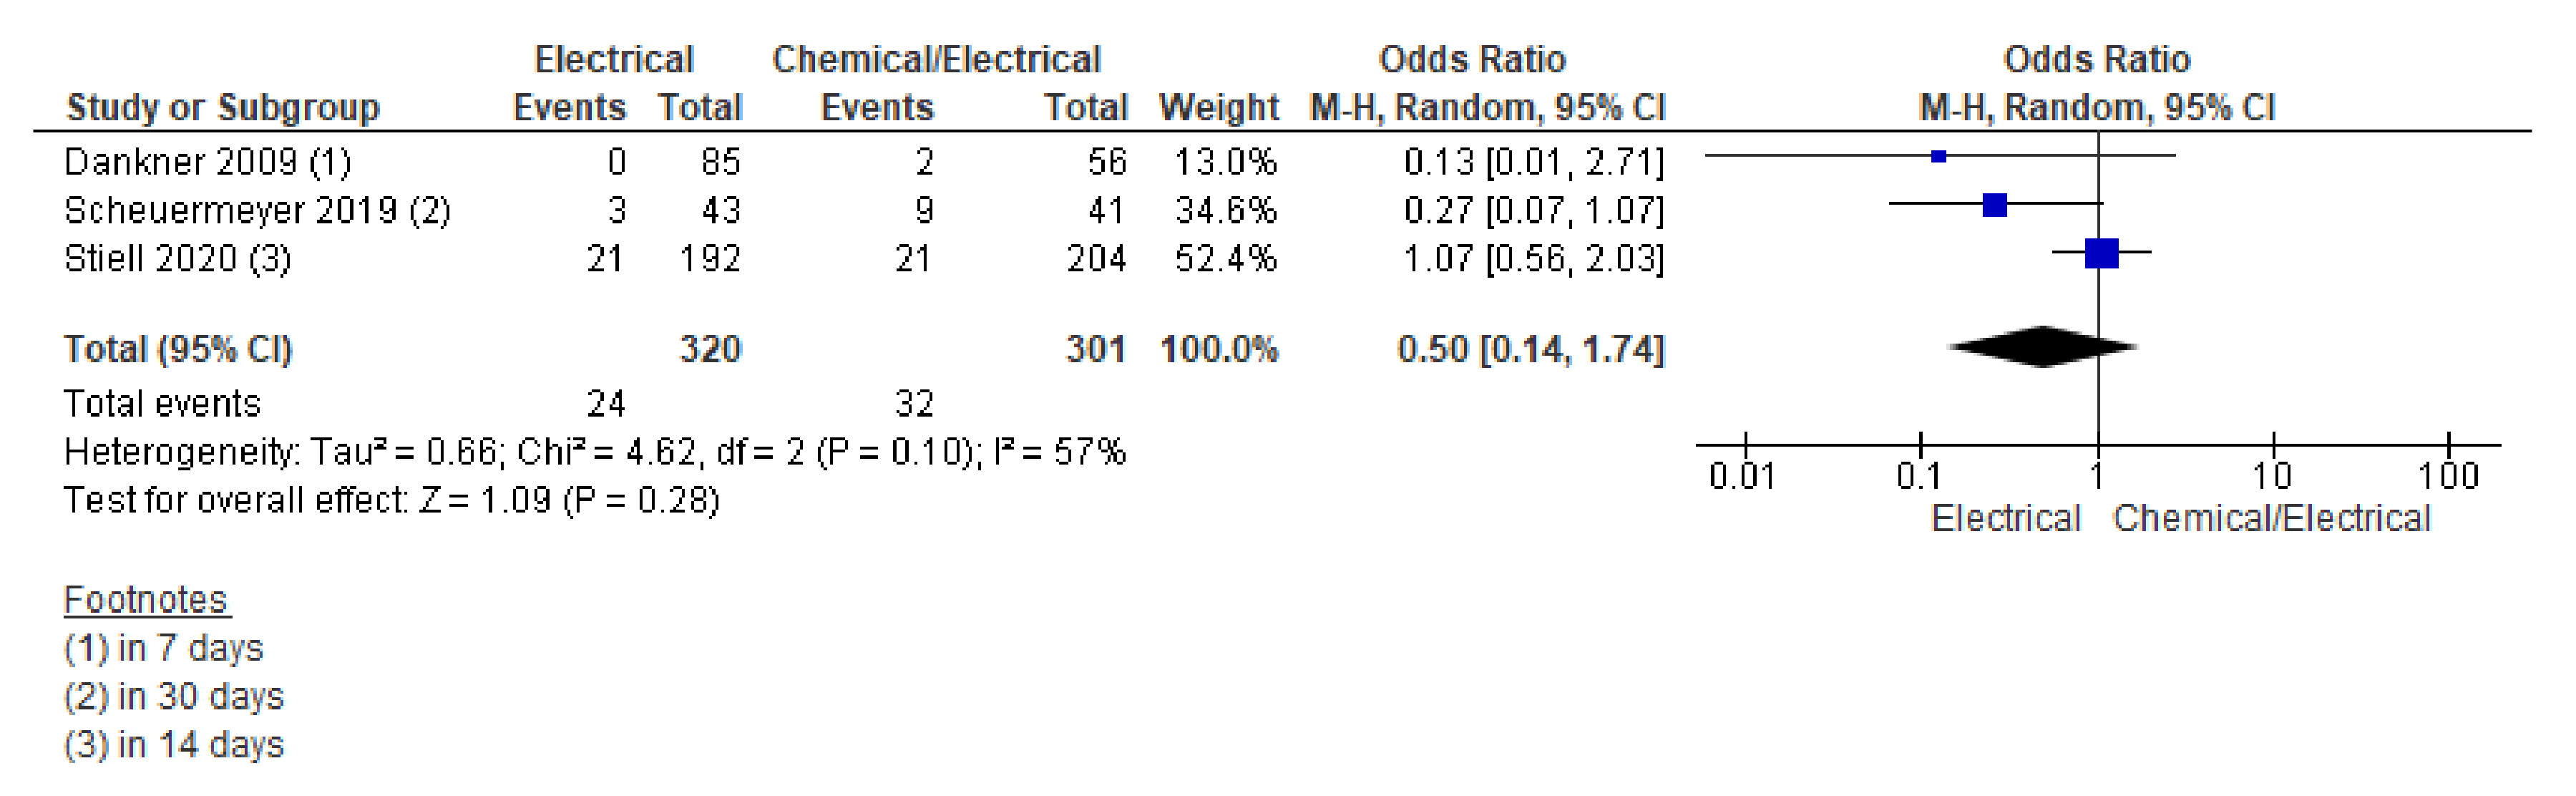Select the Scheuermeyer 2019 study label
This screenshot has width=2576, height=796.
click(x=257, y=210)
